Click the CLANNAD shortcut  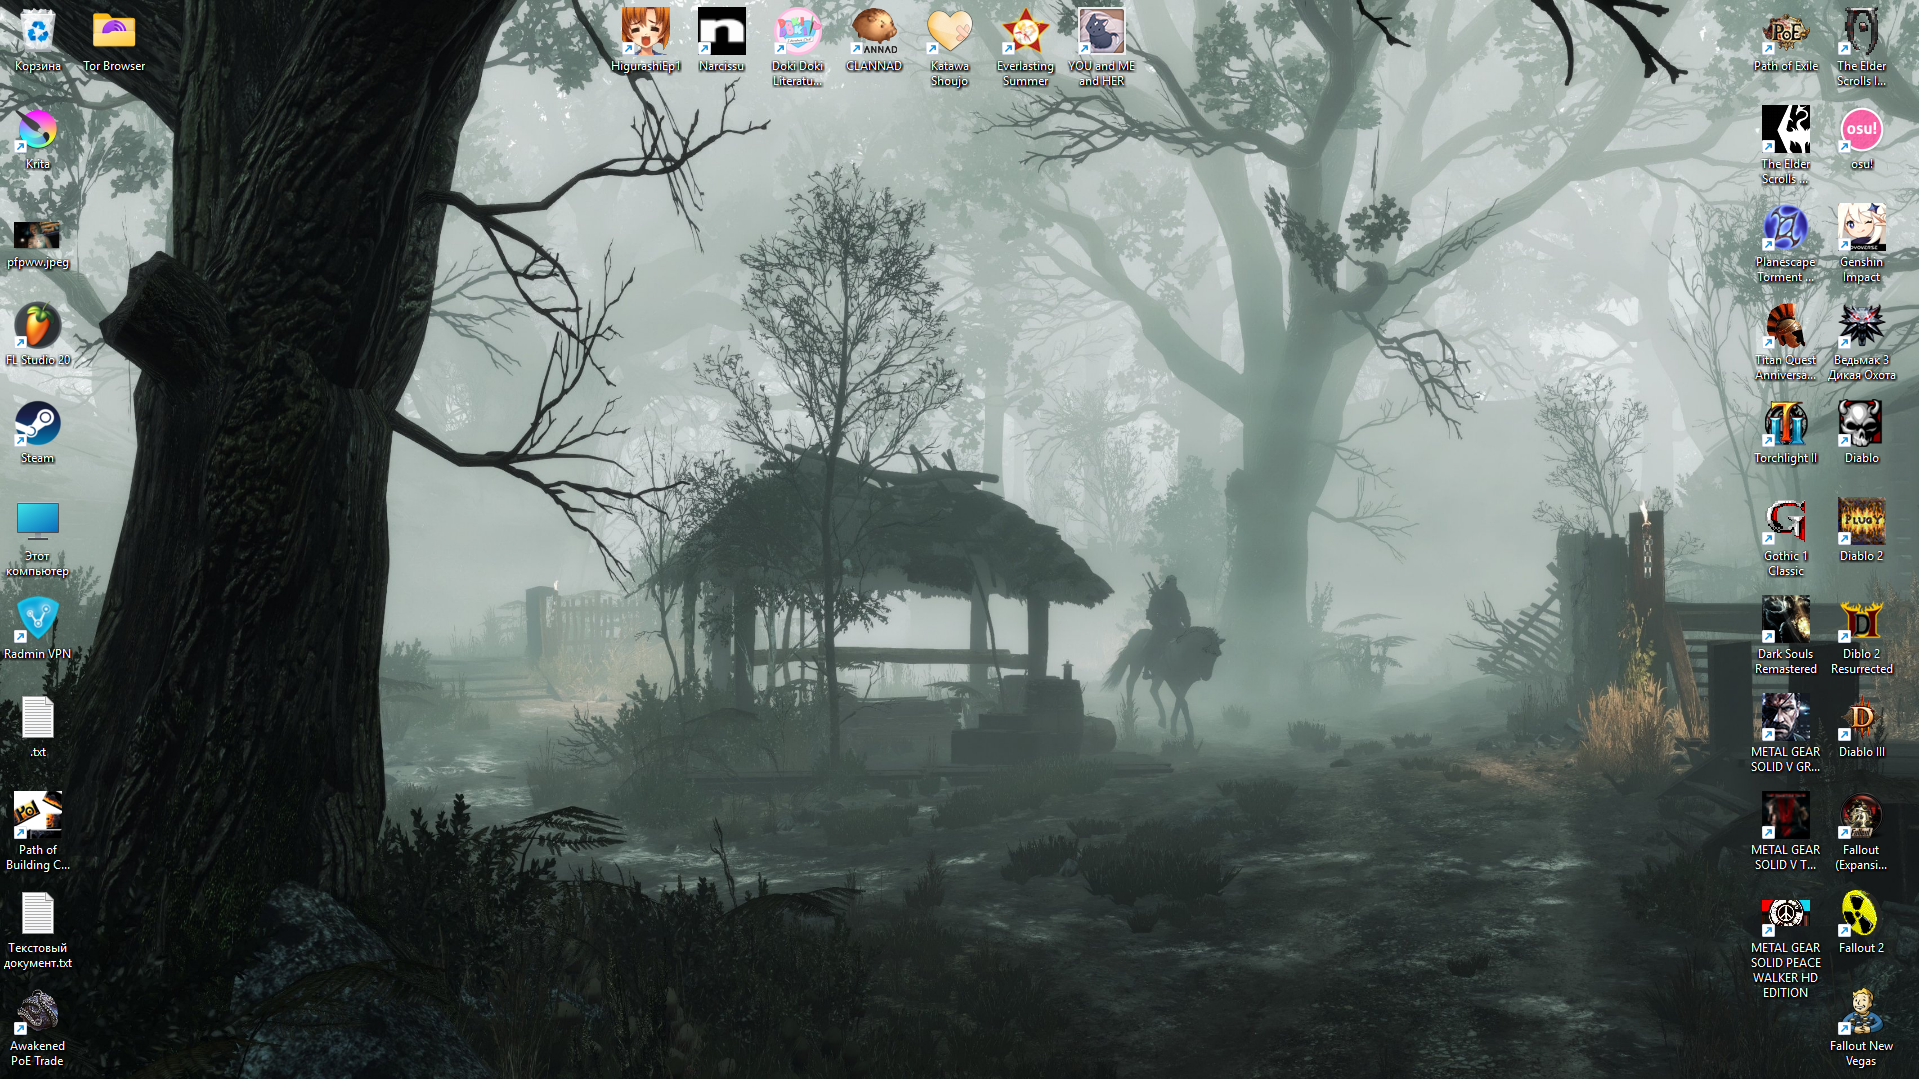tap(873, 41)
